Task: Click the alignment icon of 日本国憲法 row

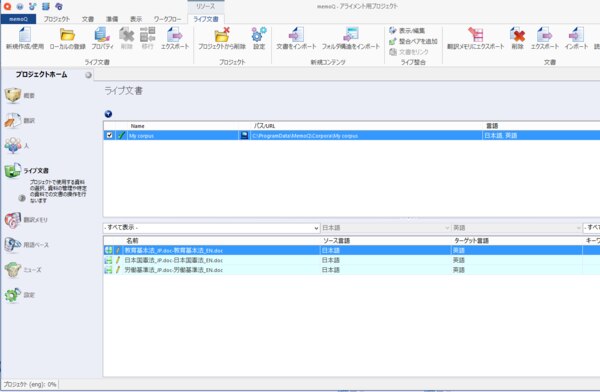Action: (109, 260)
